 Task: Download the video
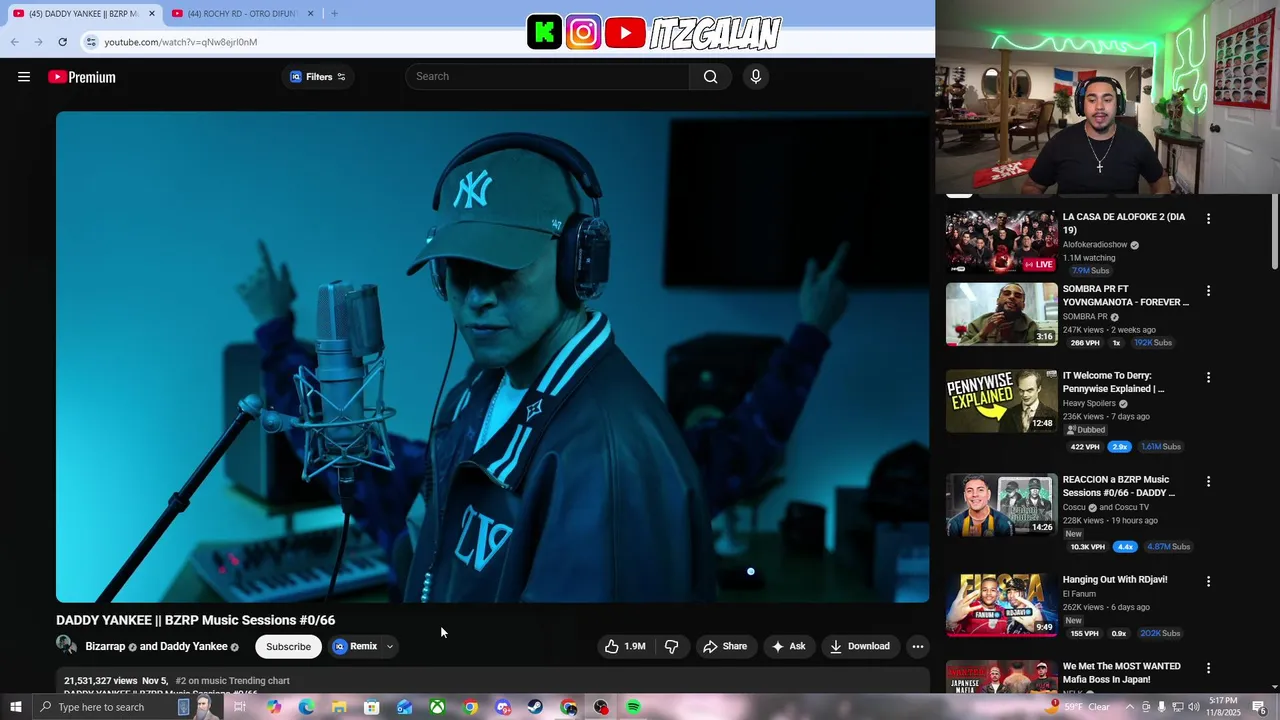(x=860, y=646)
